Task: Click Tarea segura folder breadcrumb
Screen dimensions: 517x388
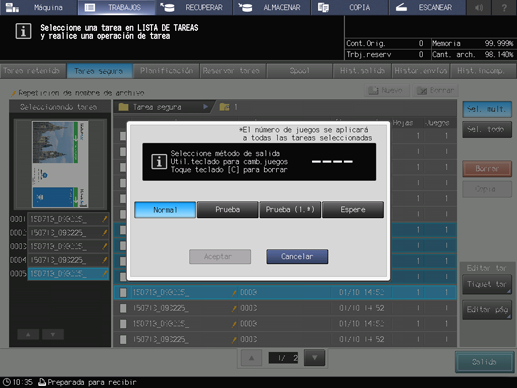Action: click(157, 107)
